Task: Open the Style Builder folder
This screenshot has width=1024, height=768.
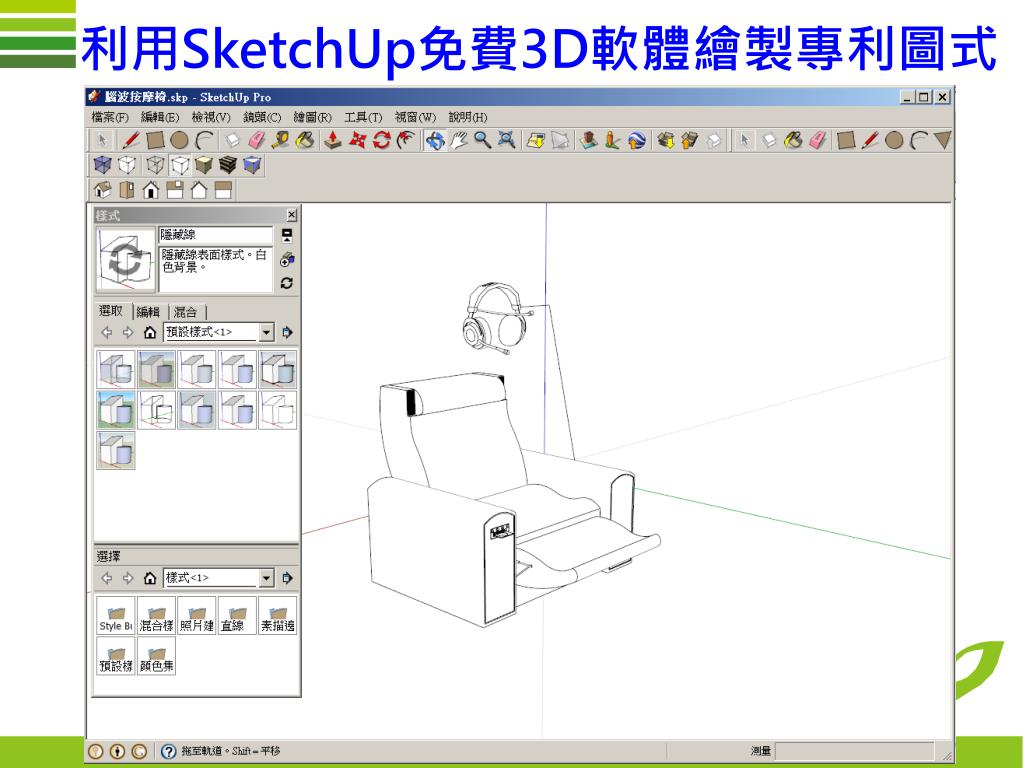Action: 116,615
